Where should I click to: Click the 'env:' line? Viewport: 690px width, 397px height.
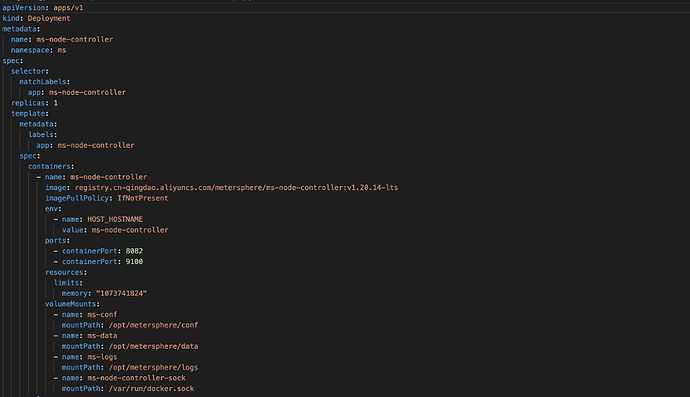point(53,209)
